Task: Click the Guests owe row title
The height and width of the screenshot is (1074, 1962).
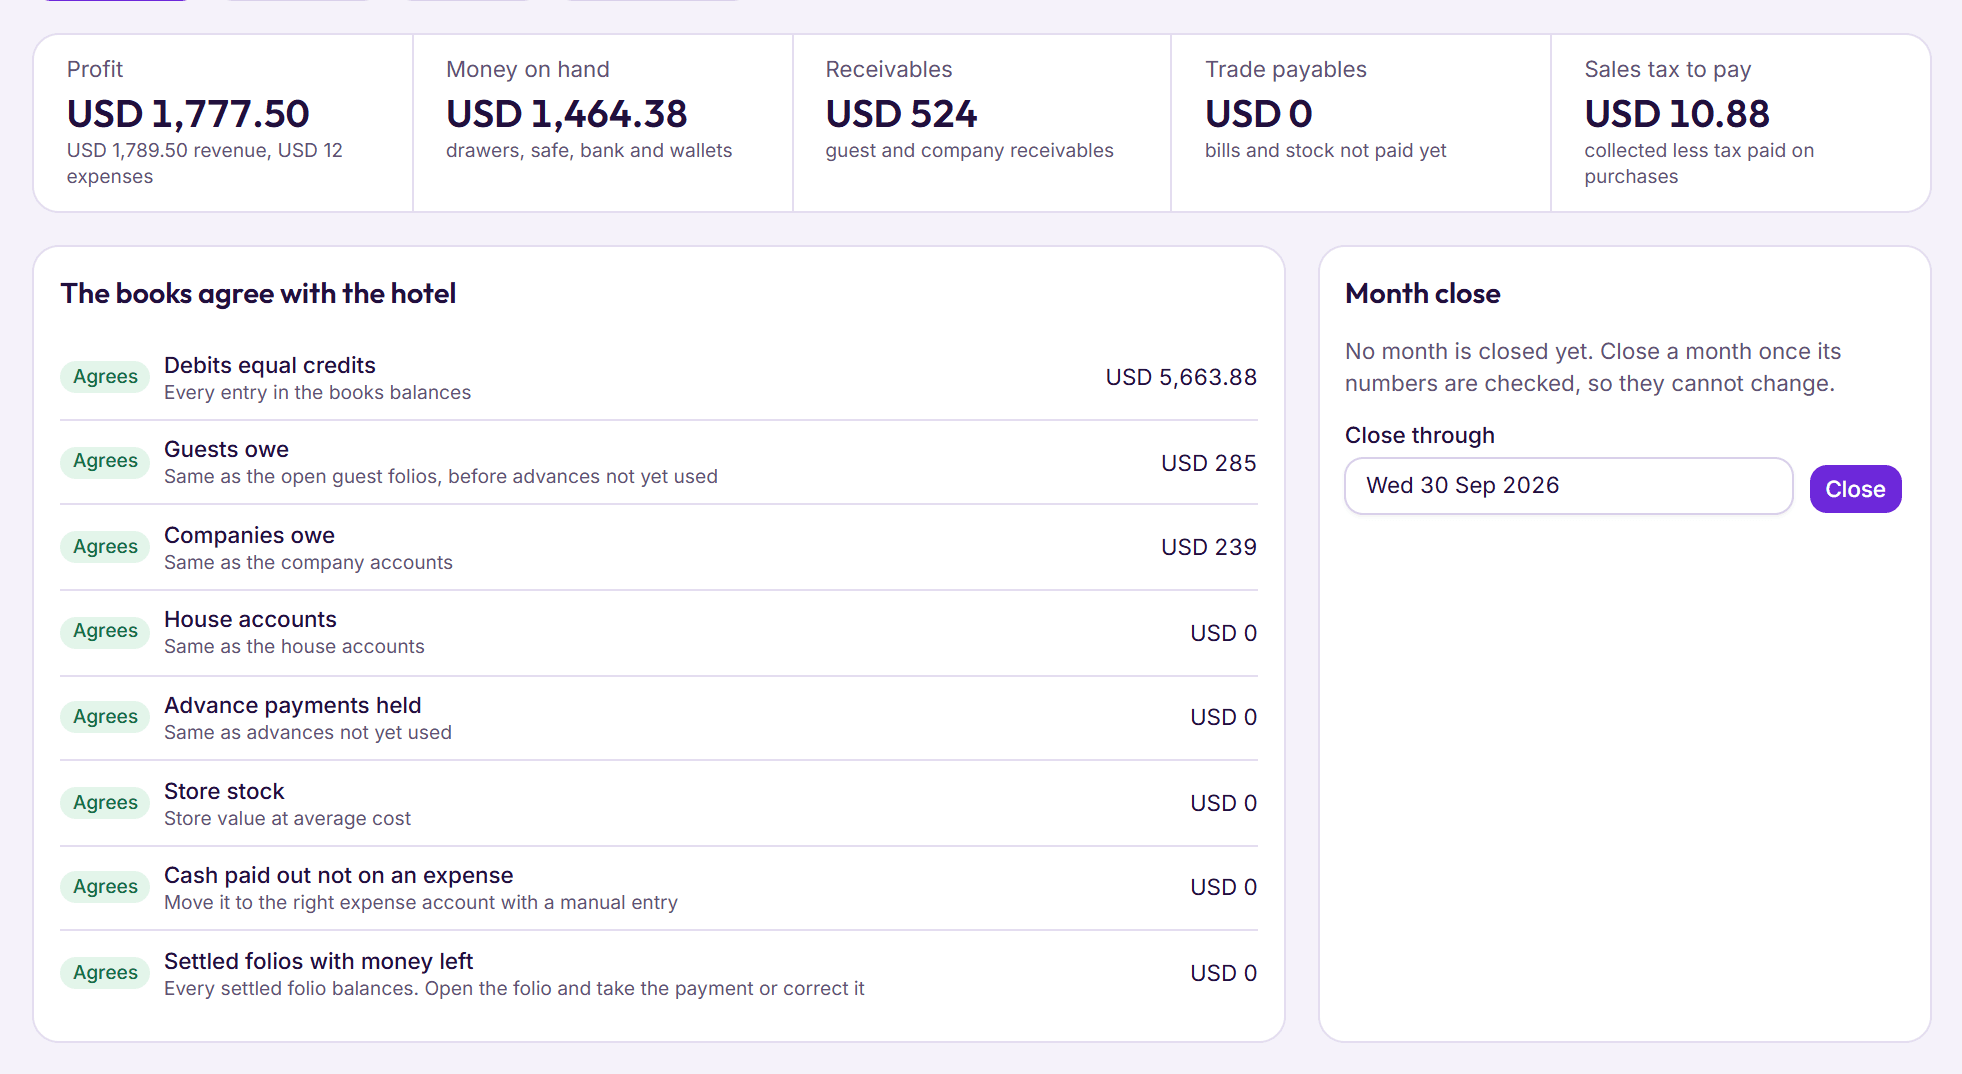Action: (226, 449)
